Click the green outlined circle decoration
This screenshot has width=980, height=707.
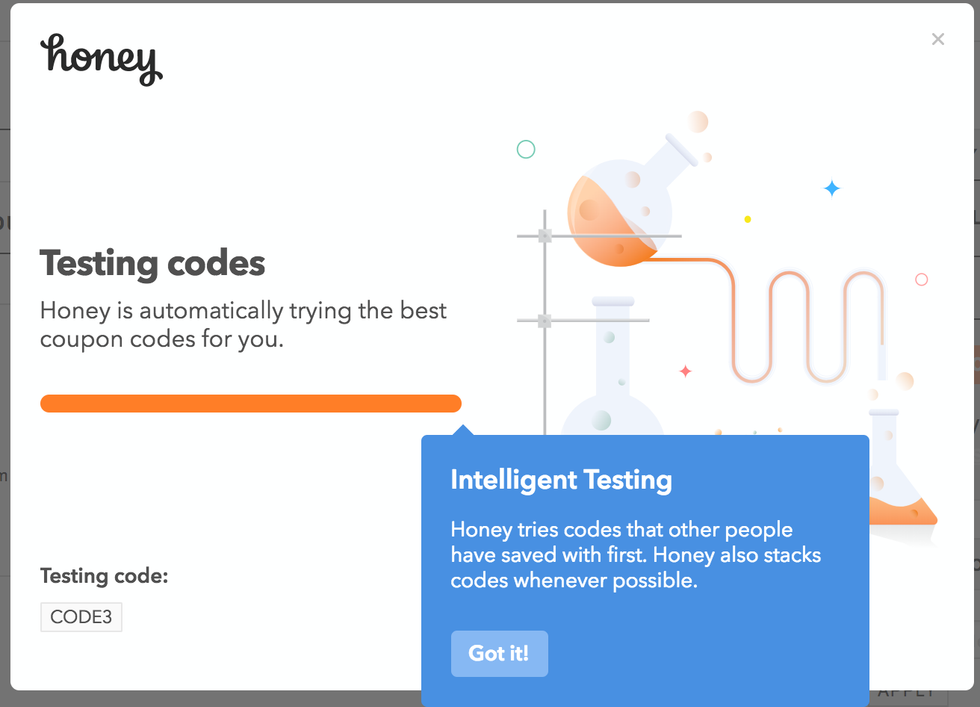[x=526, y=150]
